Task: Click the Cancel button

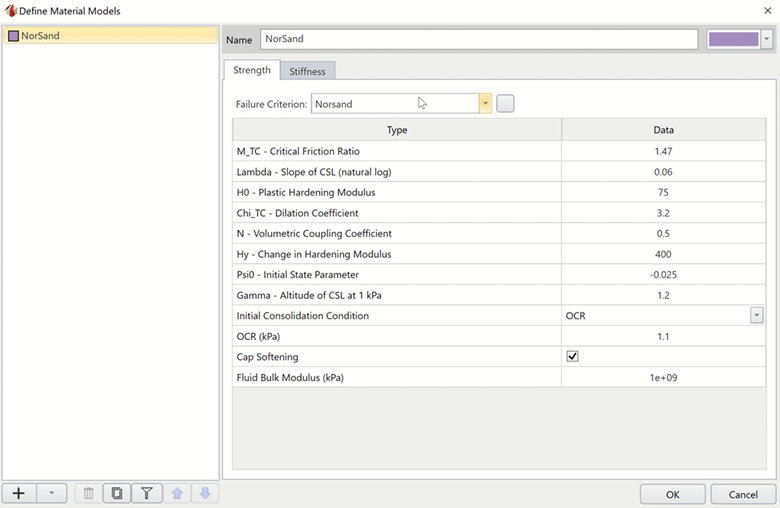Action: [743, 495]
